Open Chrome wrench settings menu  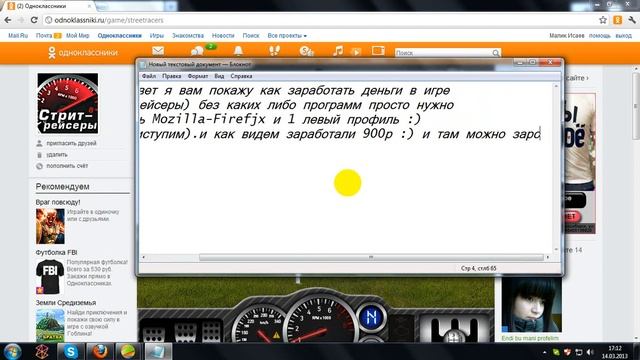632,20
